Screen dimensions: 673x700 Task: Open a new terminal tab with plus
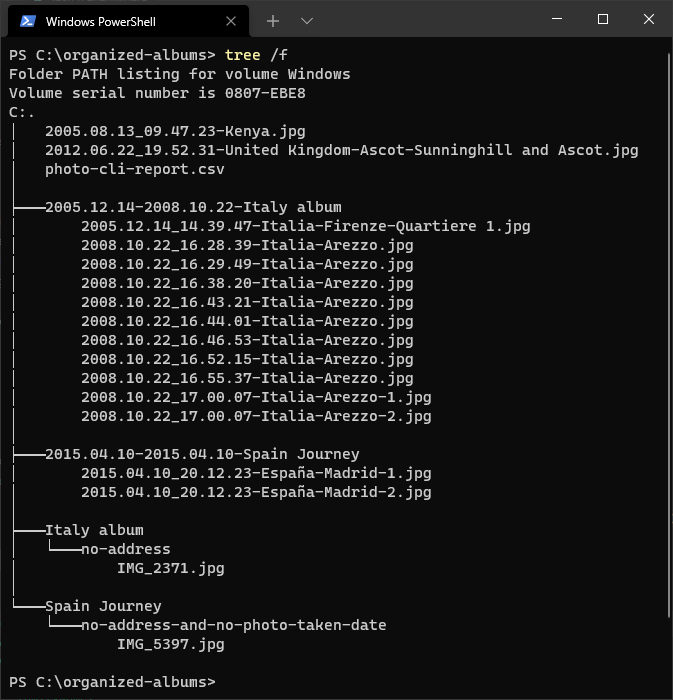tap(273, 21)
